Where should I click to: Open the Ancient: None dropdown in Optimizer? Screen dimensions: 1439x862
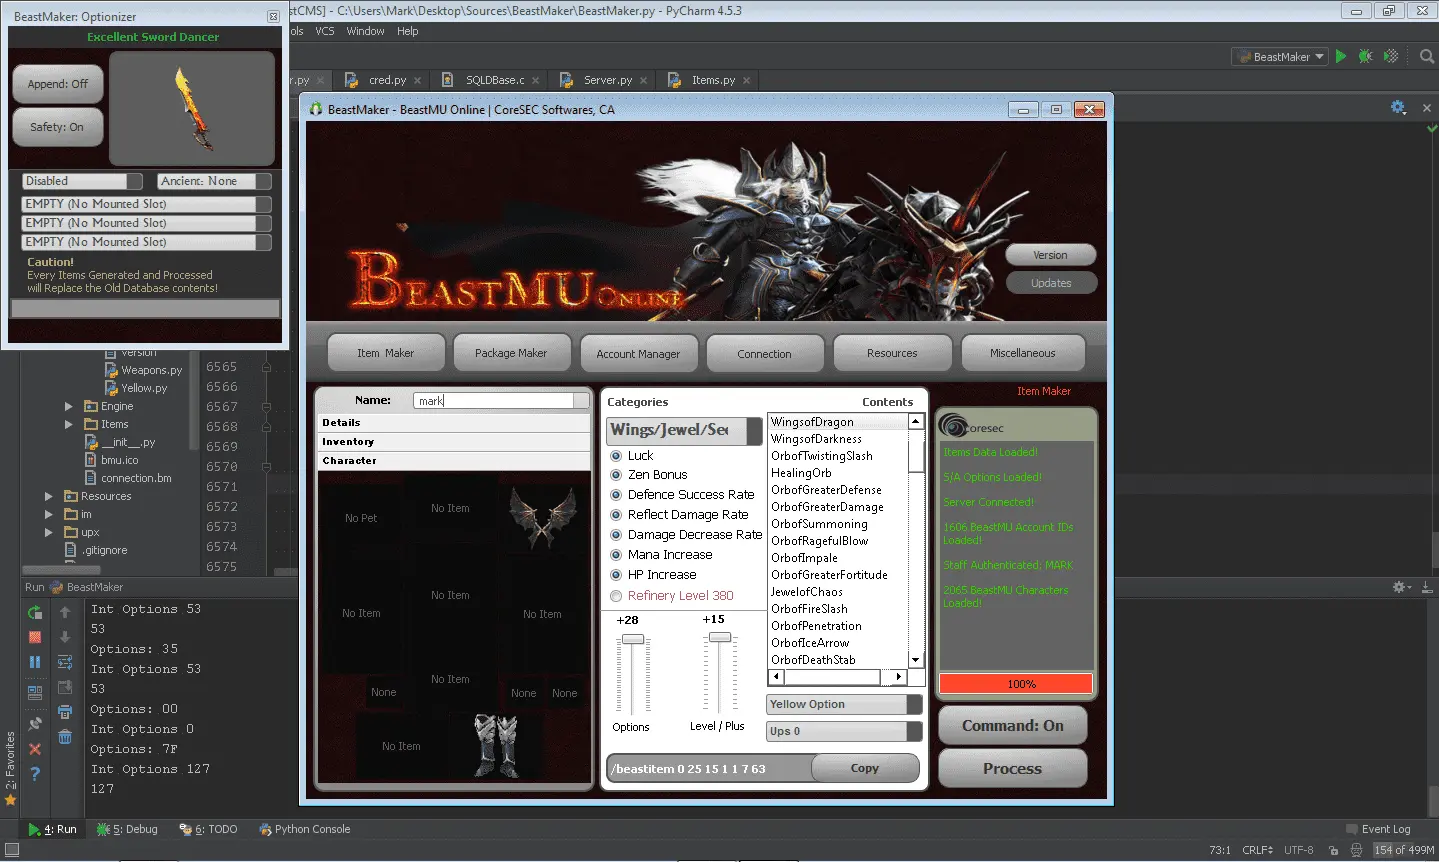[214, 181]
